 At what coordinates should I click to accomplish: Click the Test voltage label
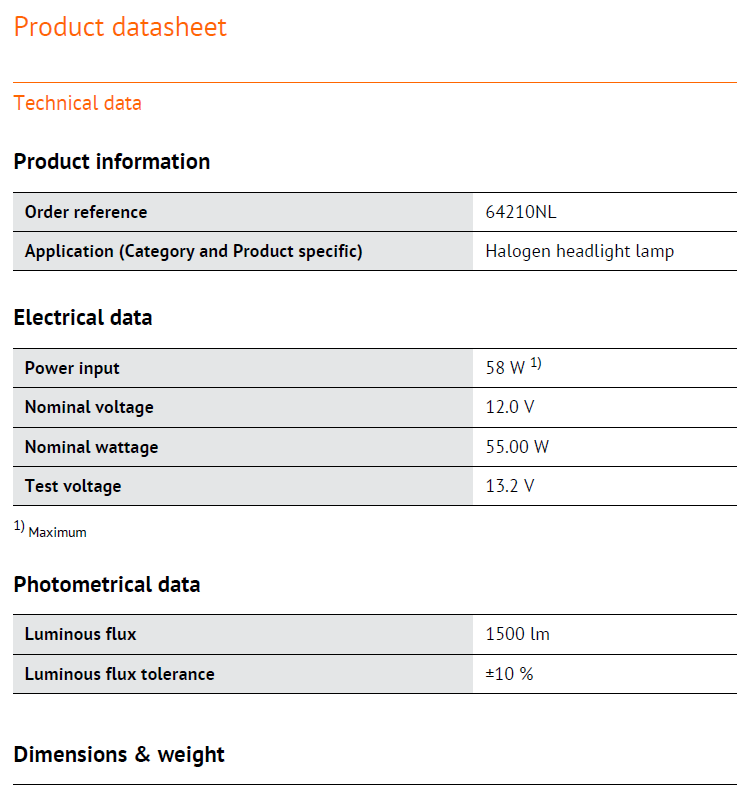[73, 486]
